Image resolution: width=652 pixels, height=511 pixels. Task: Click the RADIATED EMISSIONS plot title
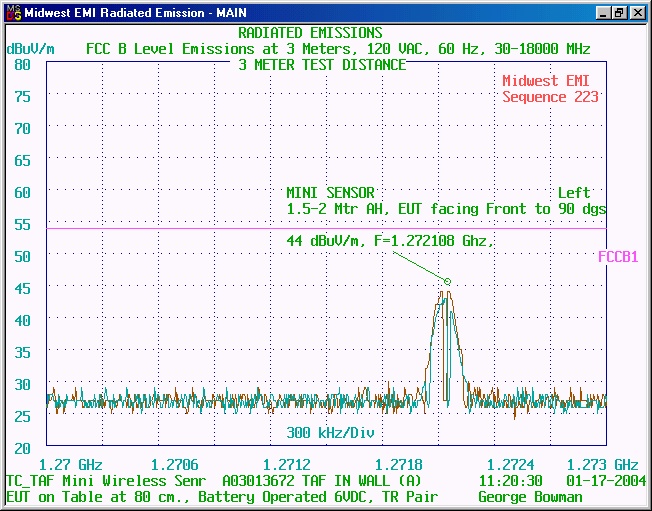click(324, 33)
